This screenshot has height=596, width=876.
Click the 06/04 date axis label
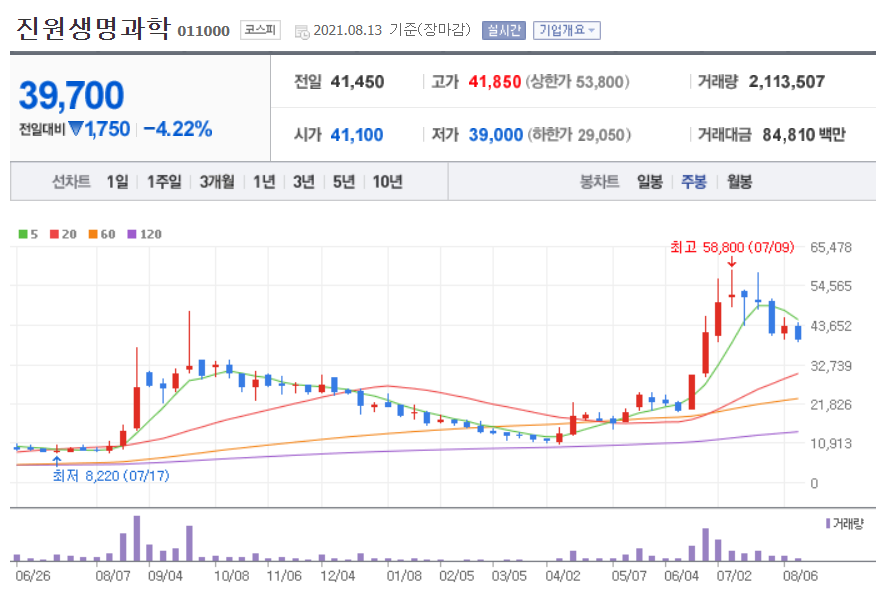click(x=681, y=576)
